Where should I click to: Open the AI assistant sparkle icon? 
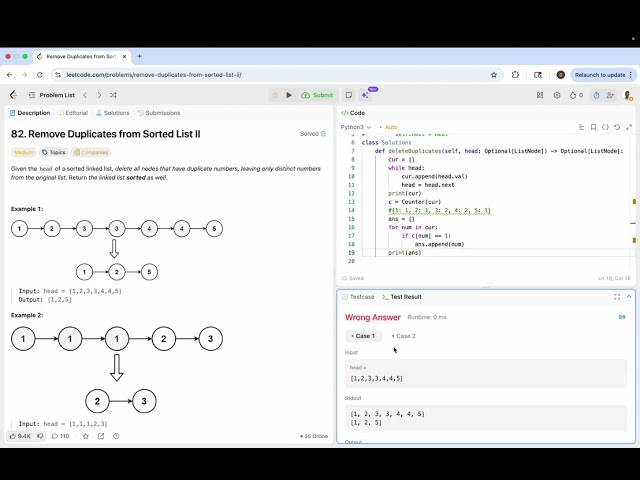click(365, 95)
